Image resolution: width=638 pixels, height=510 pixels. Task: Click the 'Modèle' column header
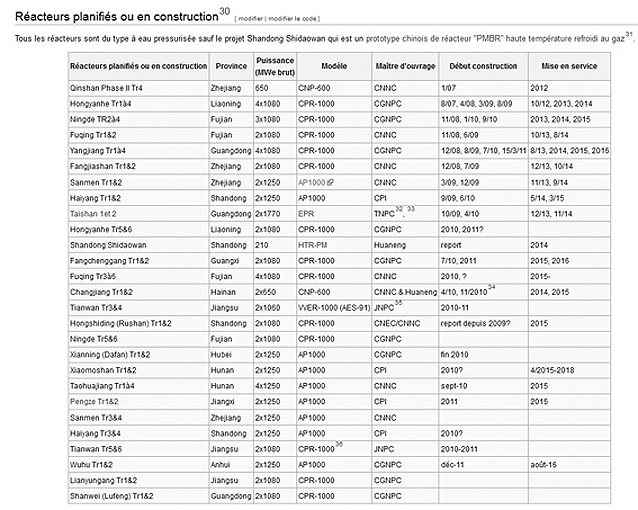coord(334,65)
